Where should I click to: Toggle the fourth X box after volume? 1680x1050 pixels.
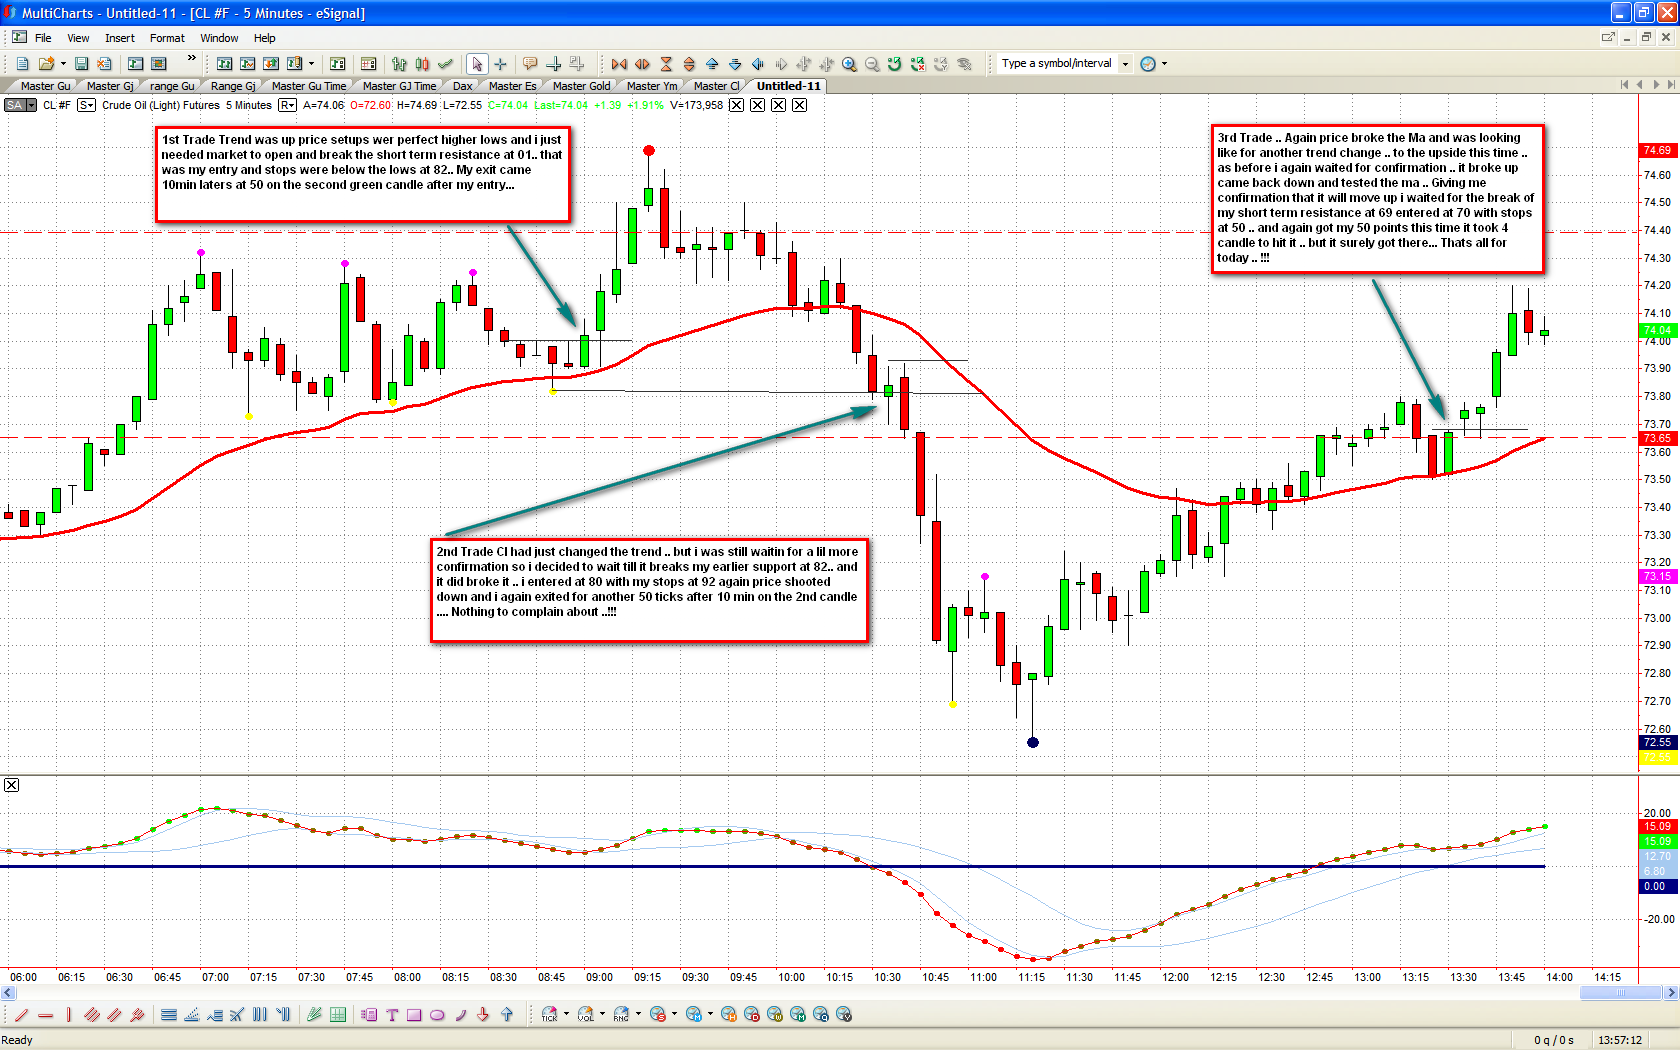pos(799,105)
